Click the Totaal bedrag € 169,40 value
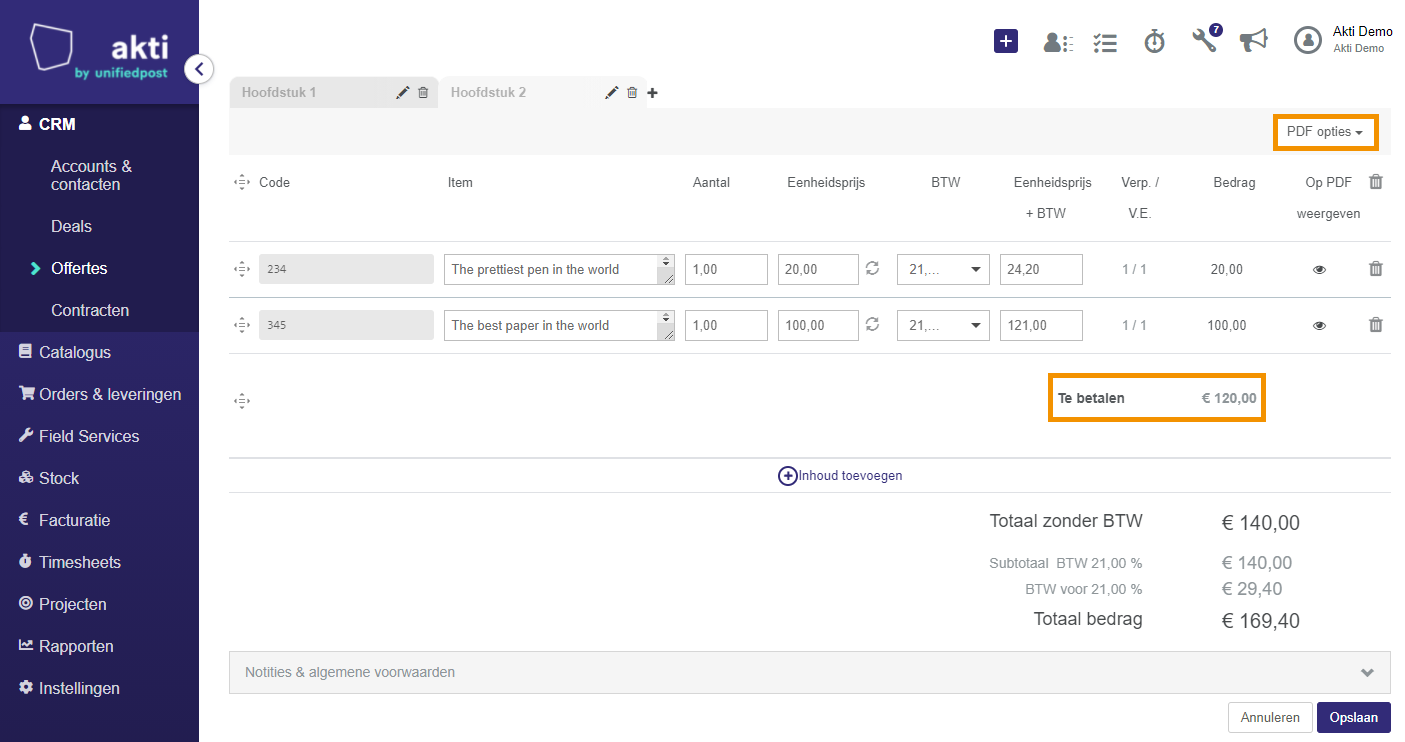The image size is (1405, 742). 1261,621
